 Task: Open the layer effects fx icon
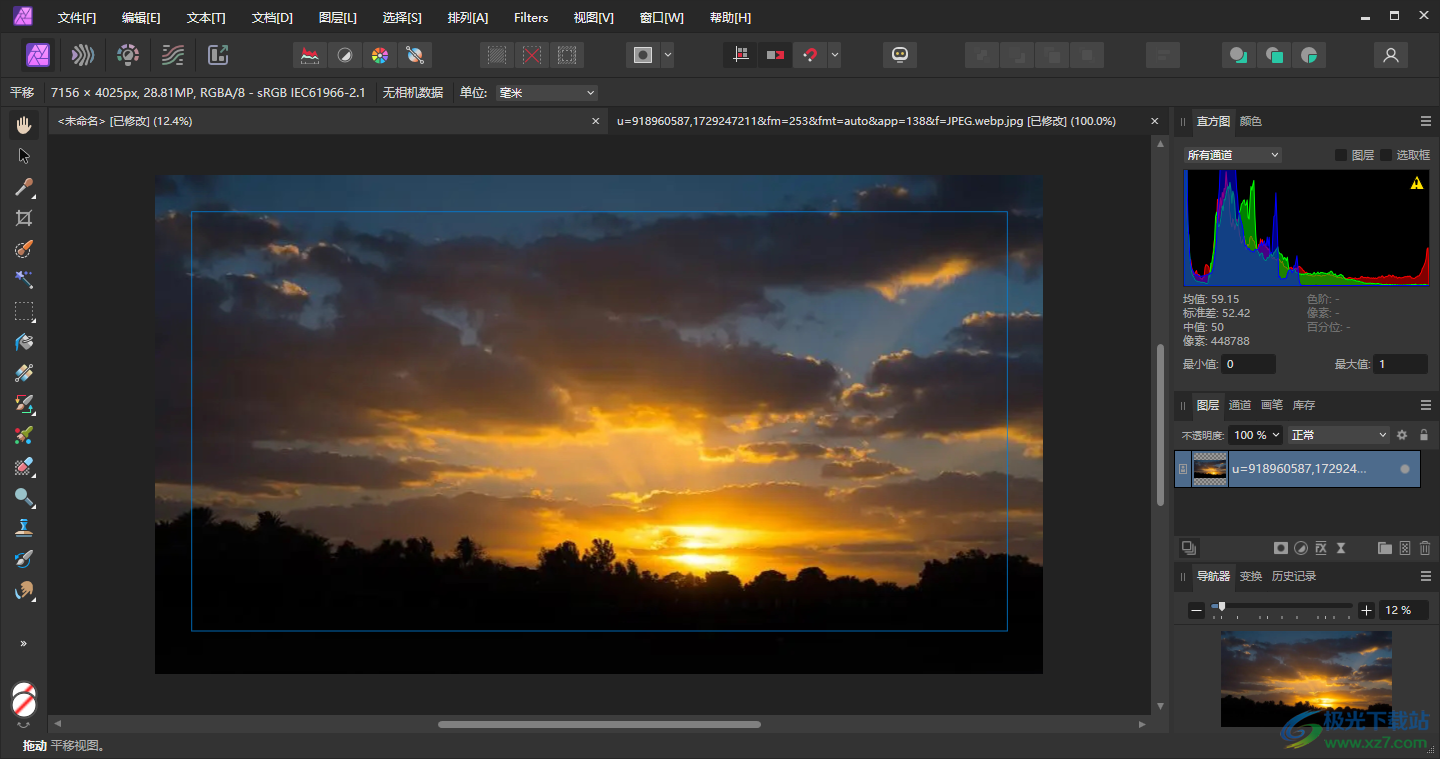coord(1320,548)
